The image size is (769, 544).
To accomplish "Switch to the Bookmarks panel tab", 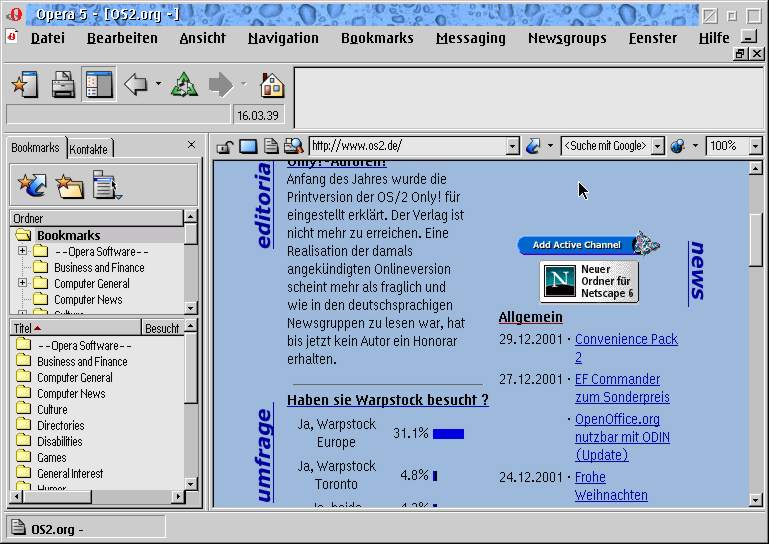I will (x=35, y=148).
